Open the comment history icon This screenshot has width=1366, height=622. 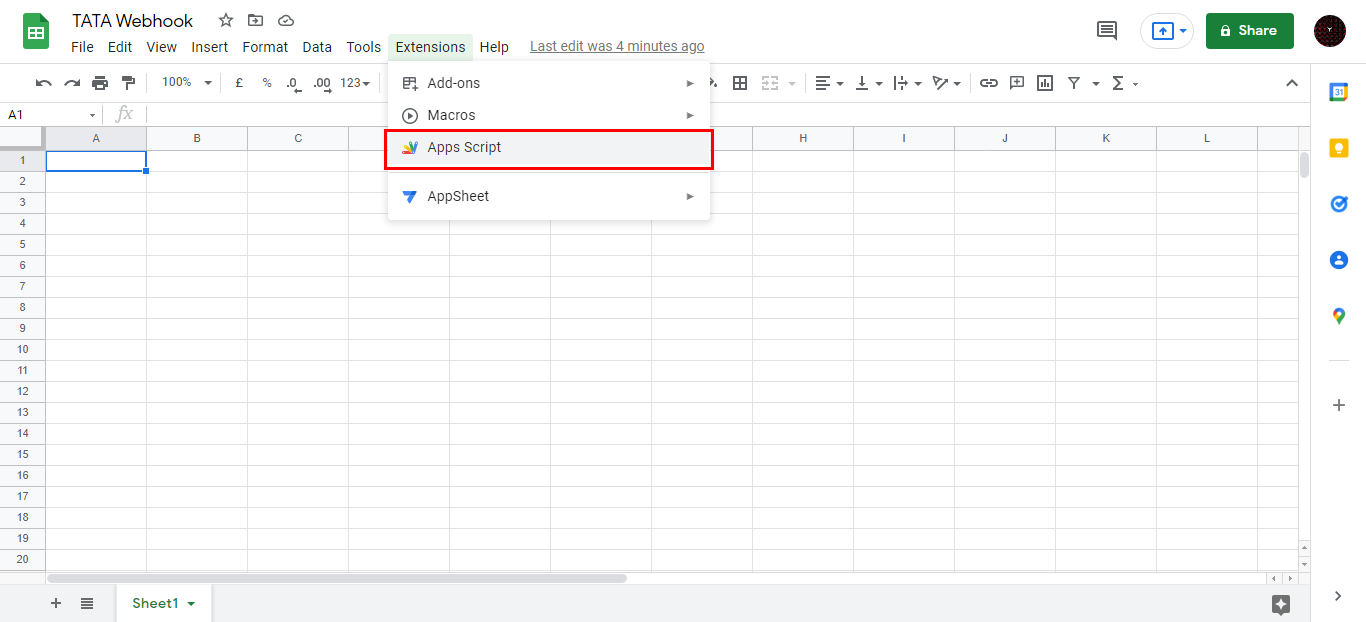pos(1107,31)
